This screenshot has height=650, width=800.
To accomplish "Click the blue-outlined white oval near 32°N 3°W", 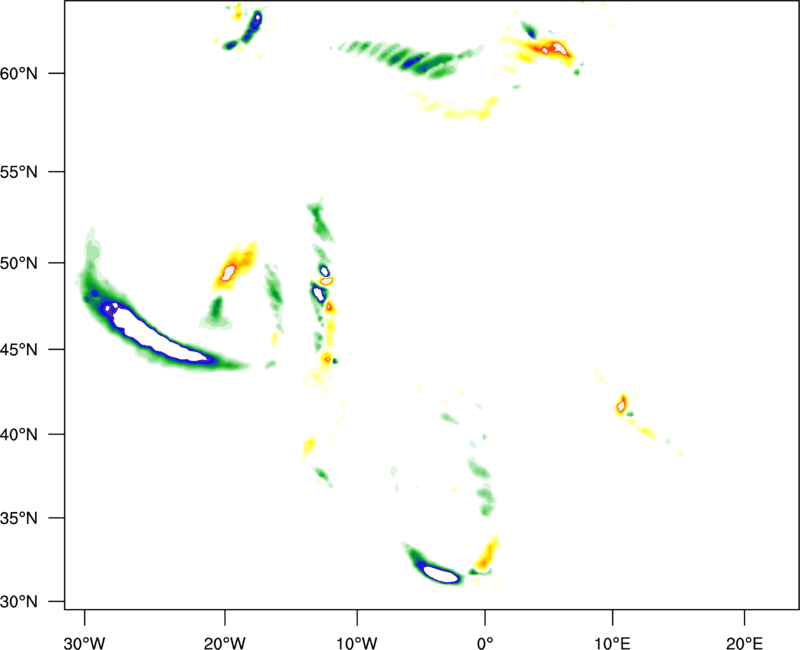I will [x=441, y=574].
